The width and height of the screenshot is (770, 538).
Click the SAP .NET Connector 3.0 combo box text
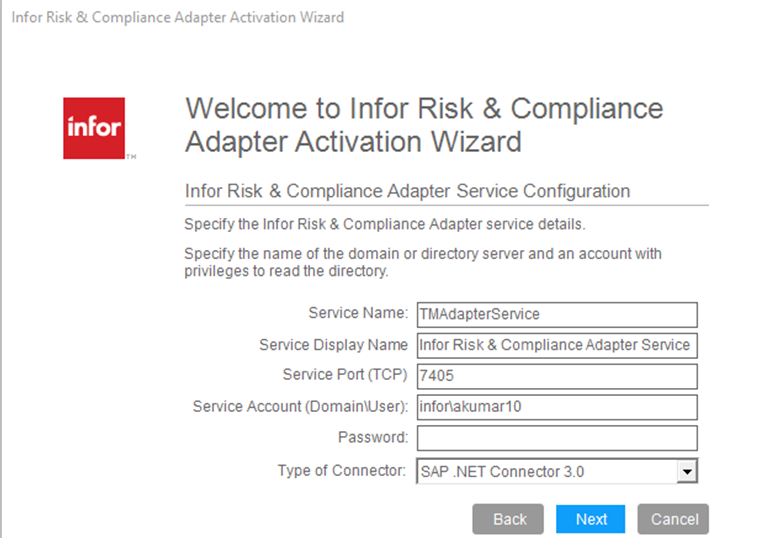[545, 471]
